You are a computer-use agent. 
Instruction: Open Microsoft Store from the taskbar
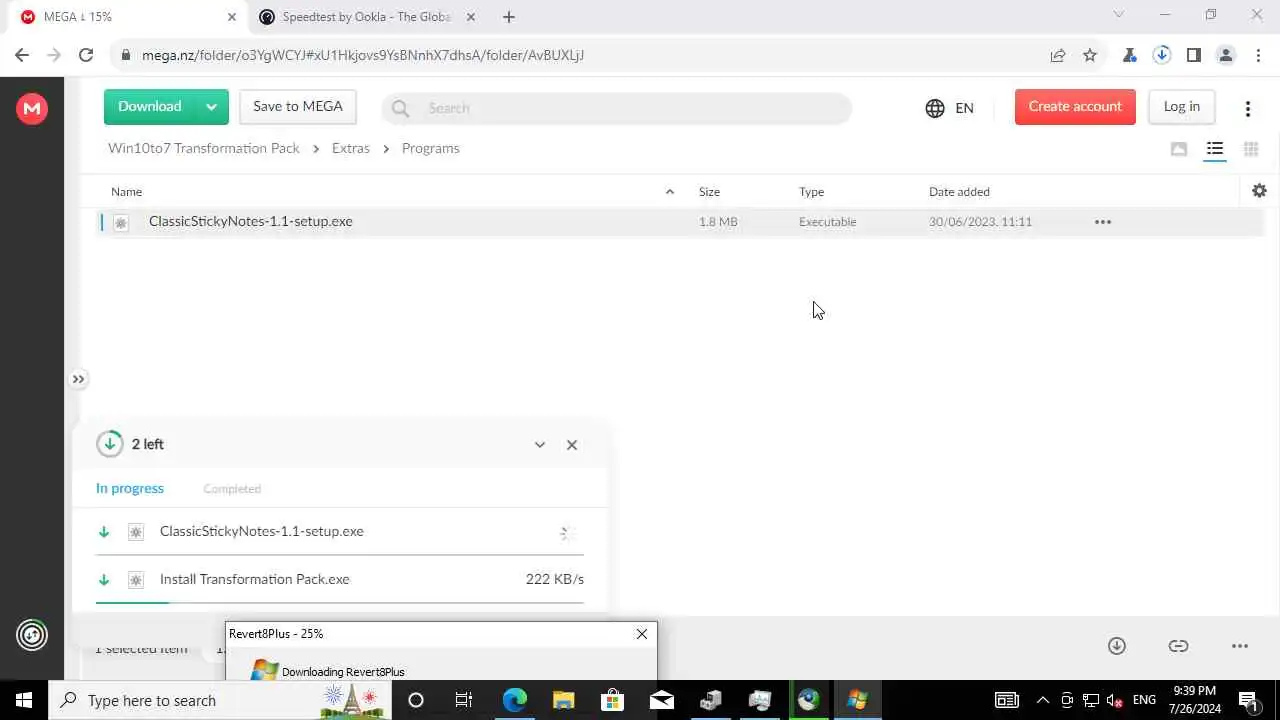coord(612,700)
